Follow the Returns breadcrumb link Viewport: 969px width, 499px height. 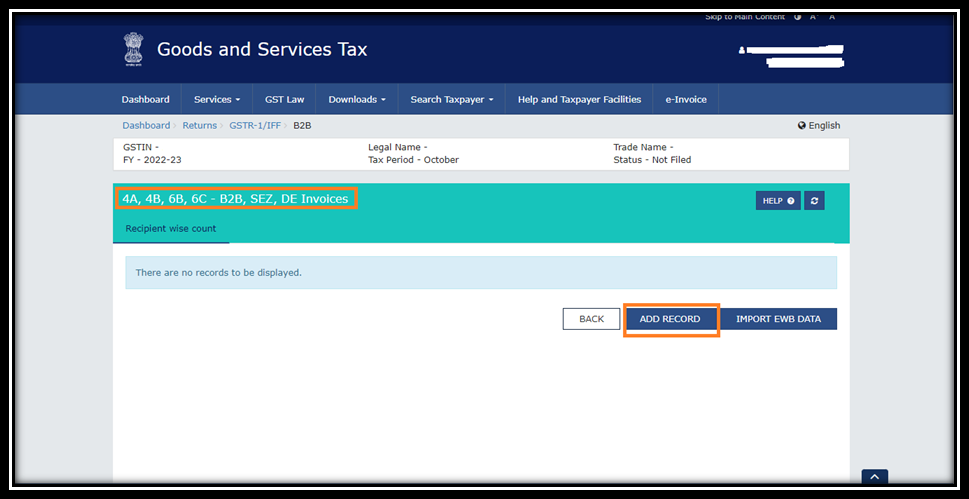200,126
